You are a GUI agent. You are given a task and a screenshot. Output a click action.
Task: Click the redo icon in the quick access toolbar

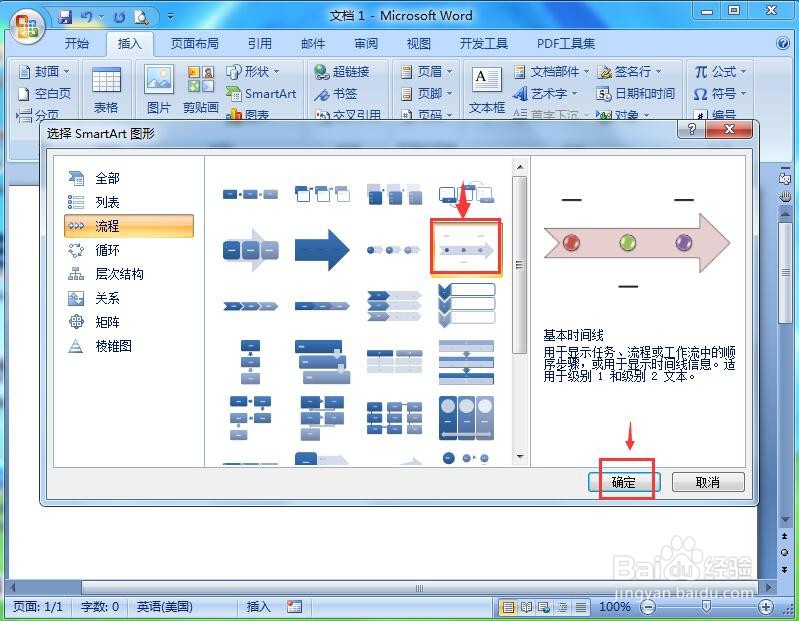[119, 17]
